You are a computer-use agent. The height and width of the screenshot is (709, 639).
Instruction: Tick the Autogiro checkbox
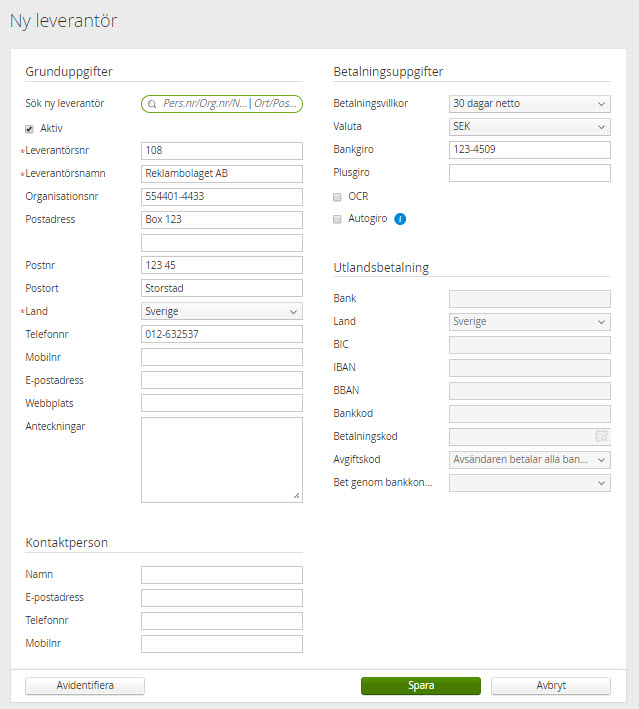point(337,219)
